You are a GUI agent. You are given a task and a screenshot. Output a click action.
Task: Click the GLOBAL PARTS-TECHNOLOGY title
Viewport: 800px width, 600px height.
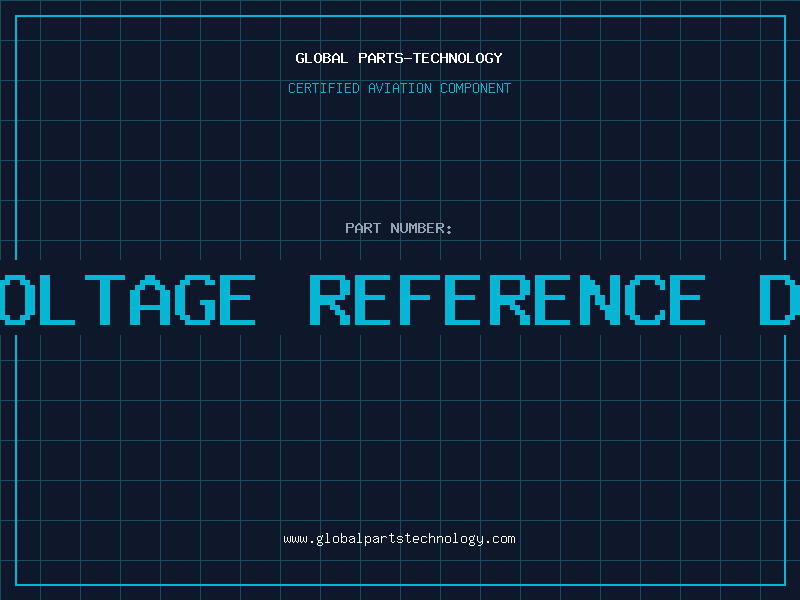pyautogui.click(x=399, y=58)
